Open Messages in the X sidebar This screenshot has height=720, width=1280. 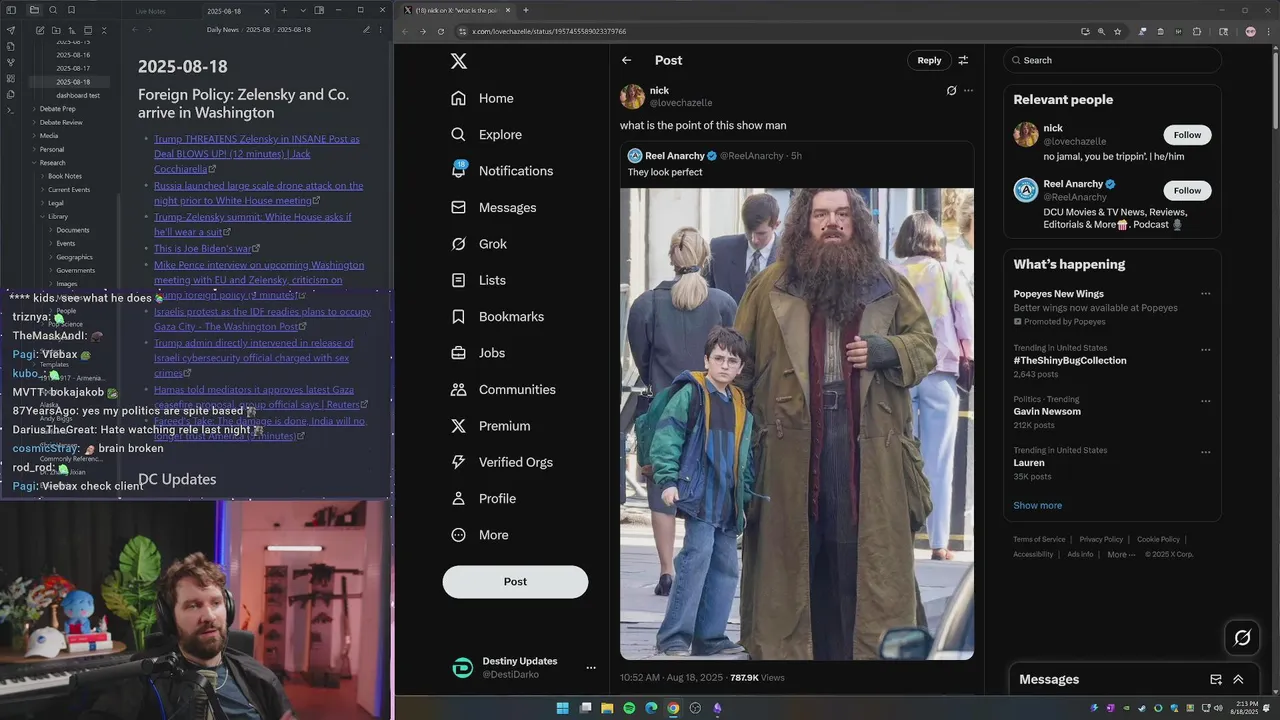click(492, 207)
